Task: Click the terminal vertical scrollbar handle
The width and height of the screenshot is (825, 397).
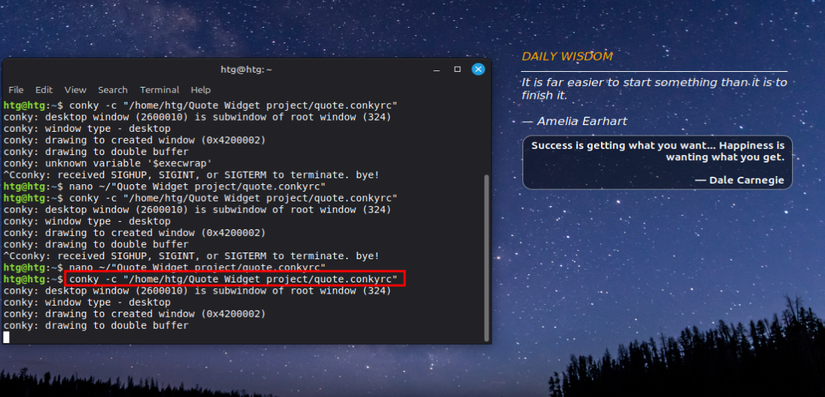Action: coord(487,258)
